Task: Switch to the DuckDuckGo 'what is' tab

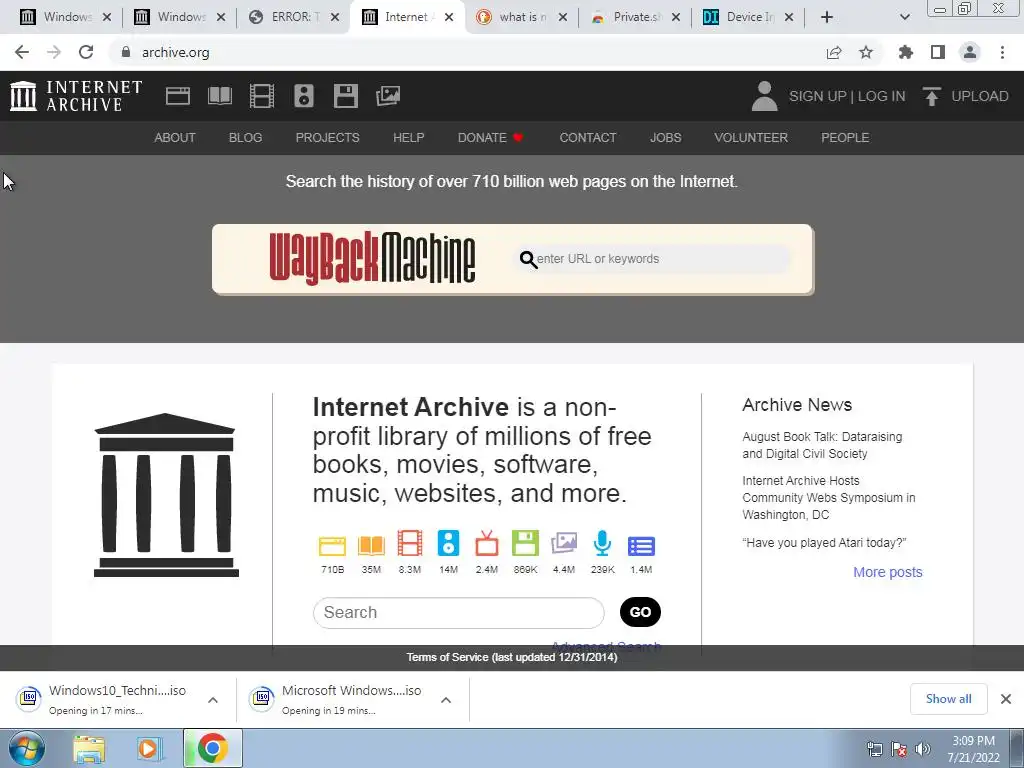Action: (521, 17)
